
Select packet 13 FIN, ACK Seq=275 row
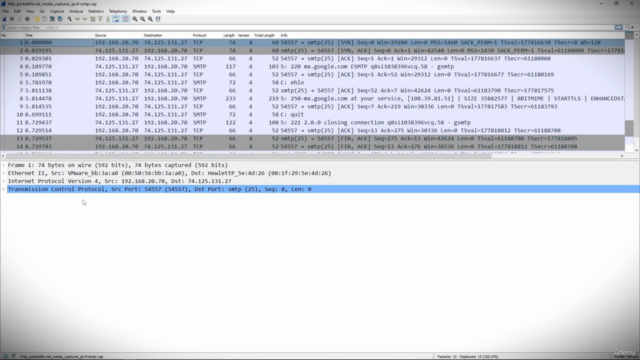(x=312, y=138)
